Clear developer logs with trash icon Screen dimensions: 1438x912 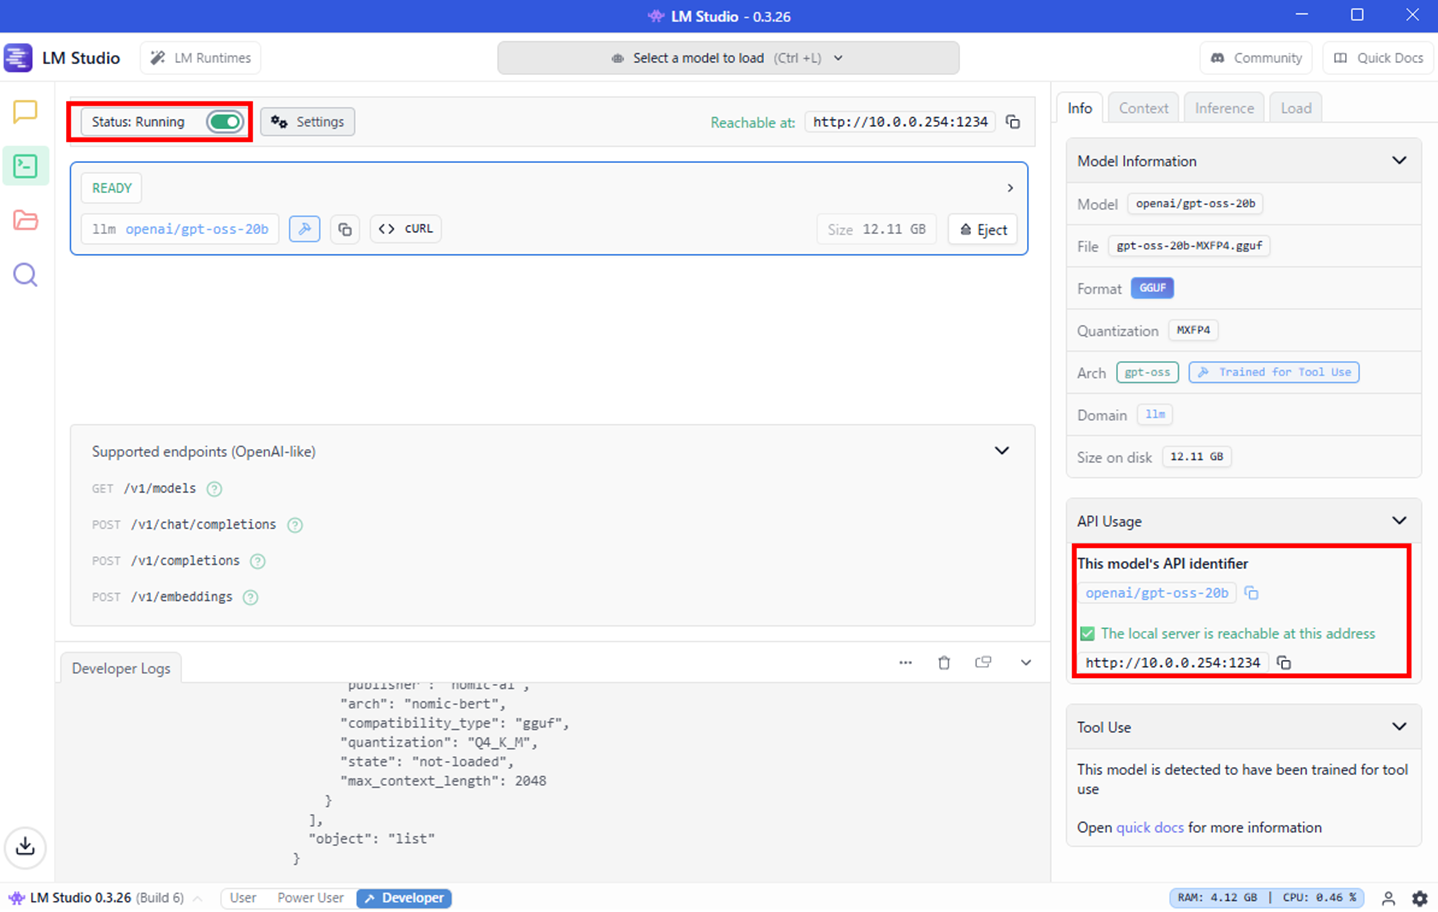point(944,663)
